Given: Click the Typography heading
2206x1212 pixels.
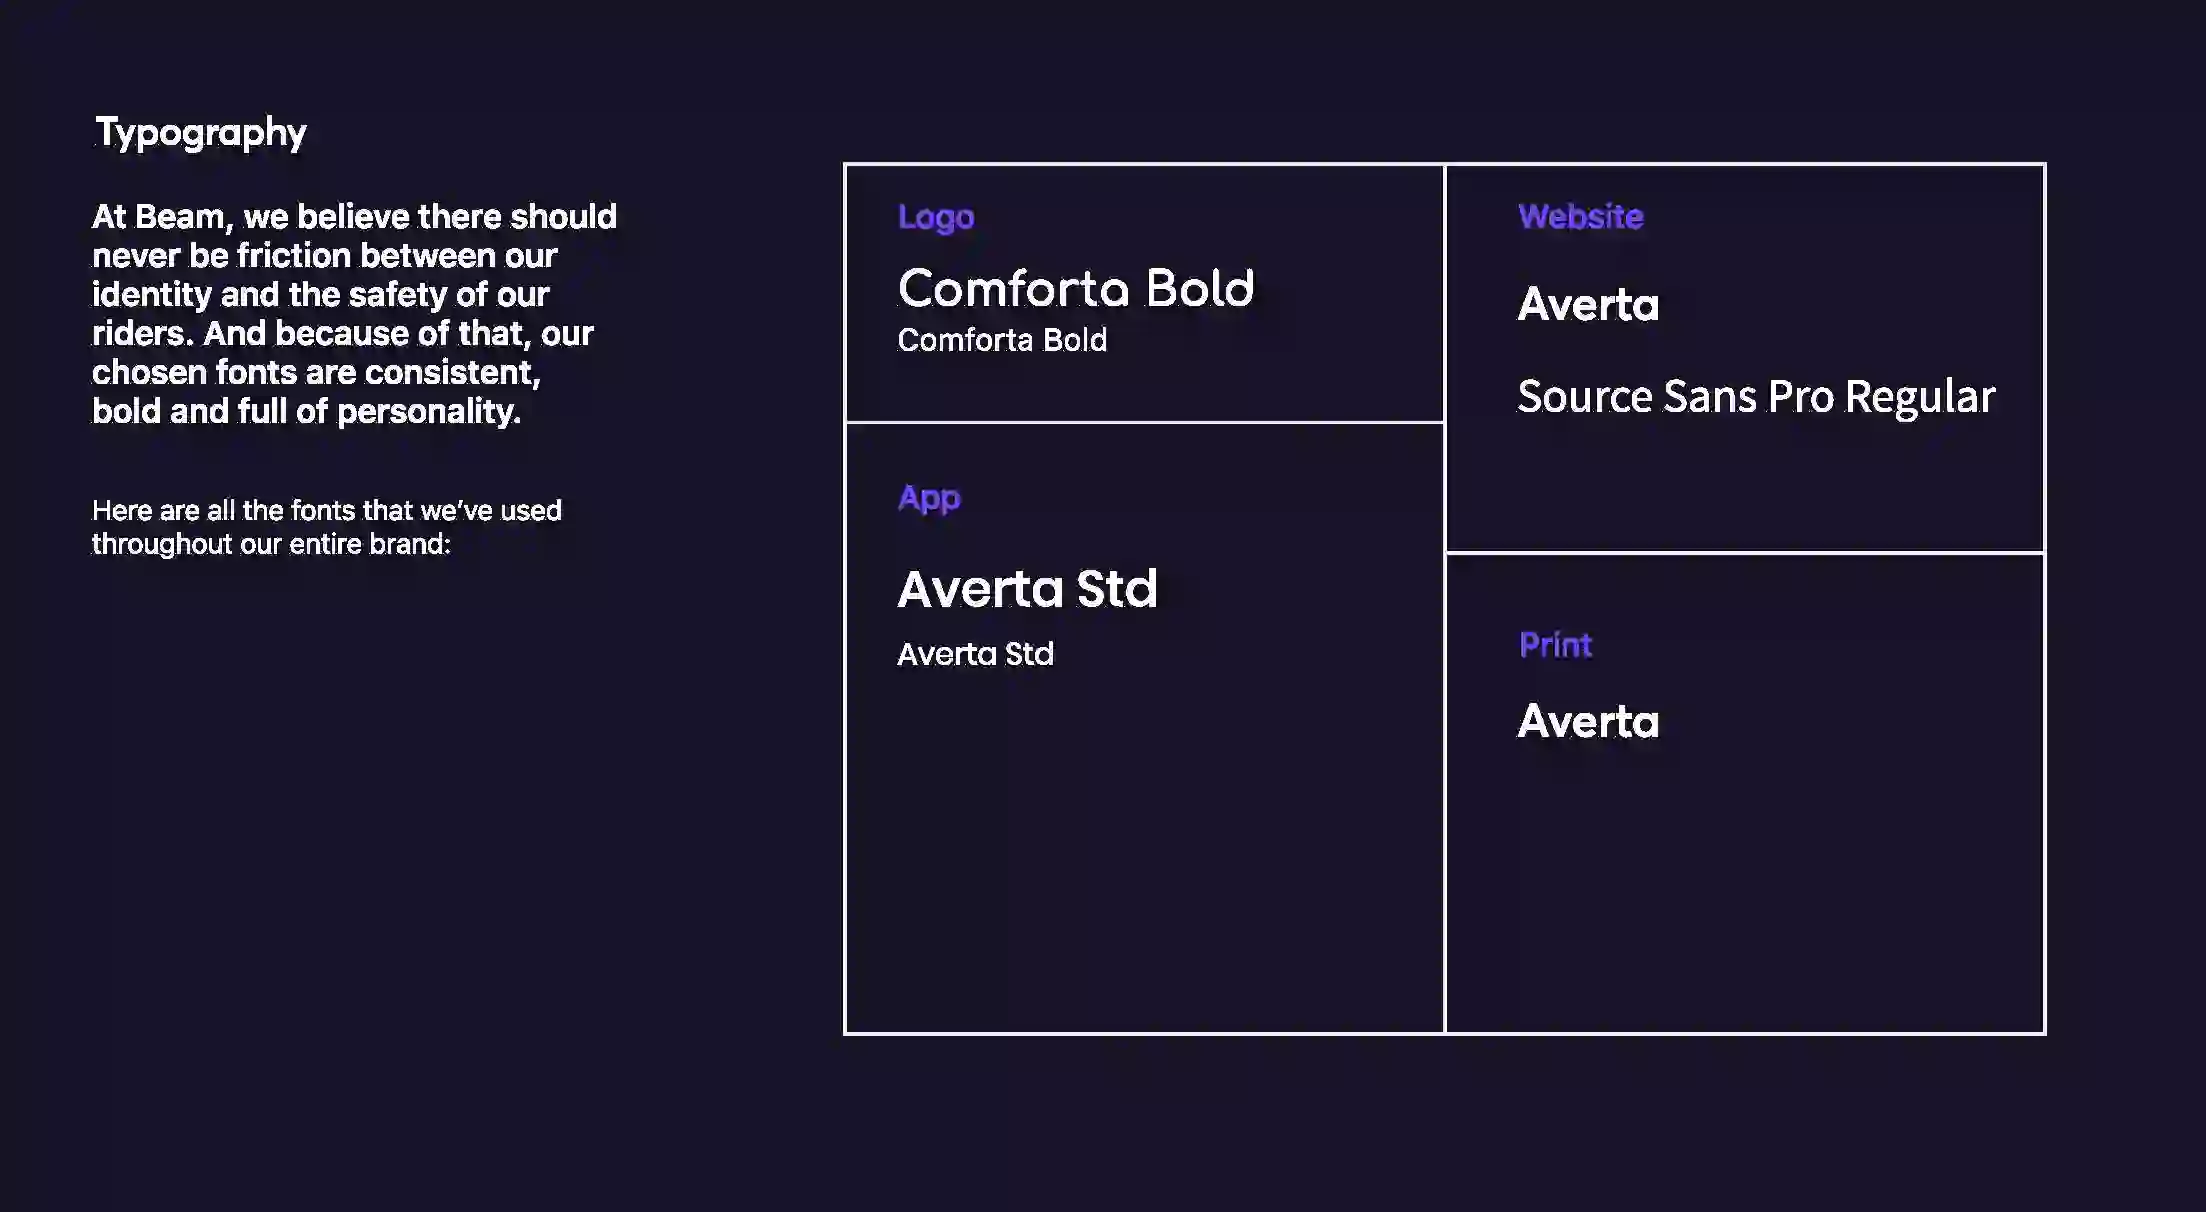Looking at the screenshot, I should [200, 133].
